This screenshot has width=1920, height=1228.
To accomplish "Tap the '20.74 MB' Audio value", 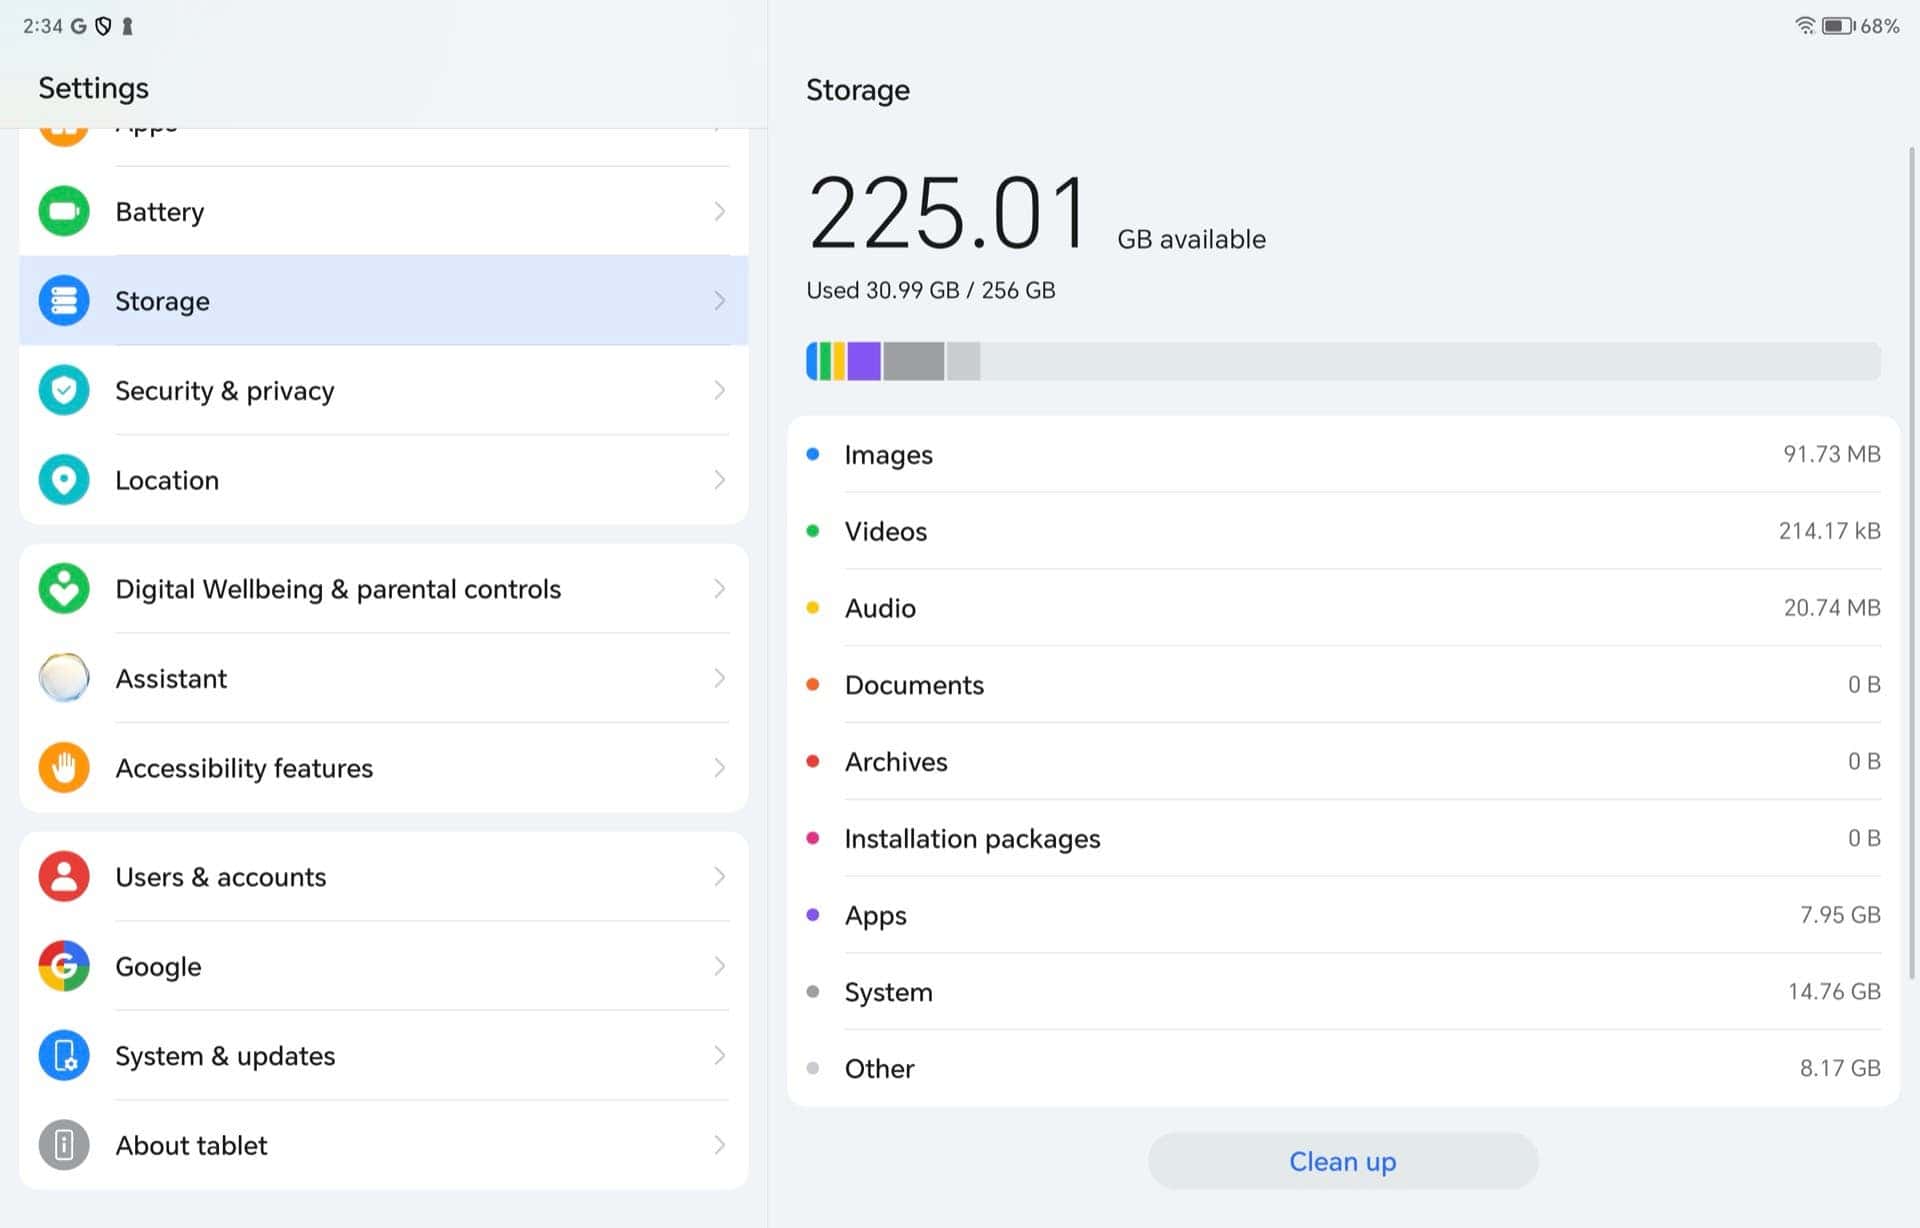I will (x=1832, y=608).
